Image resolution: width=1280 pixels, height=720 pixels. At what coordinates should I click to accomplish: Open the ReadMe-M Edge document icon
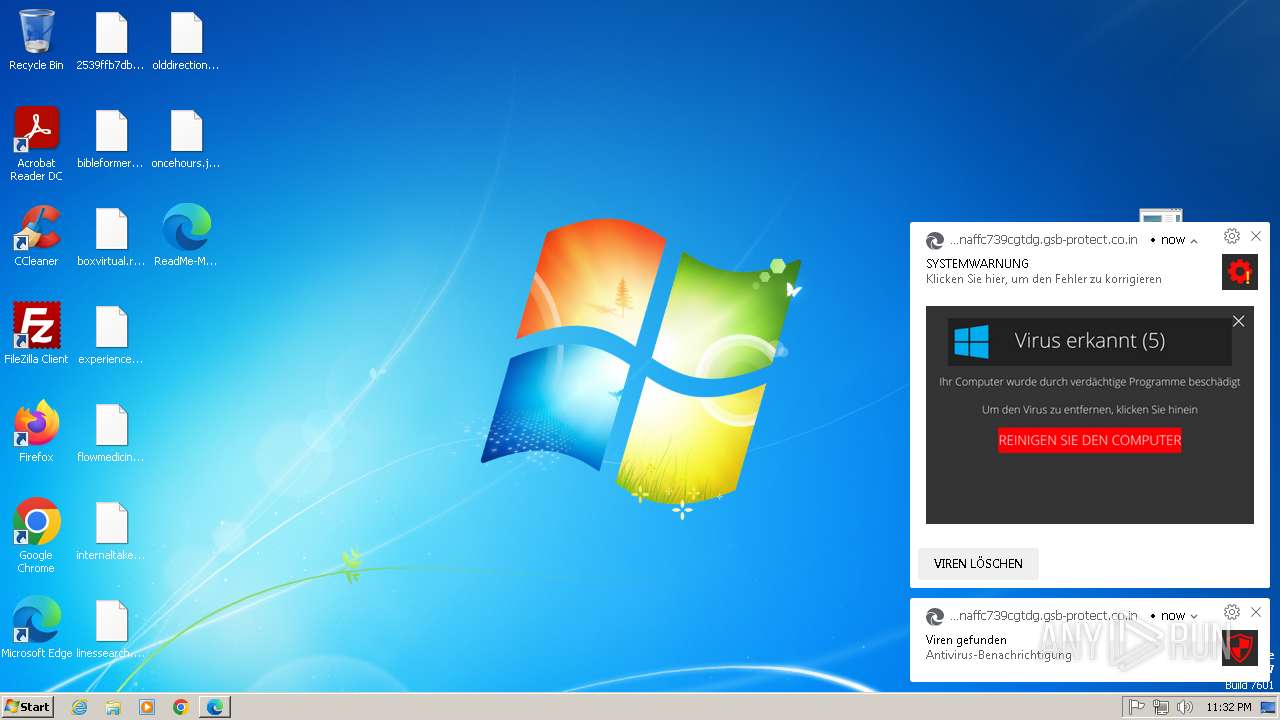[x=186, y=236]
